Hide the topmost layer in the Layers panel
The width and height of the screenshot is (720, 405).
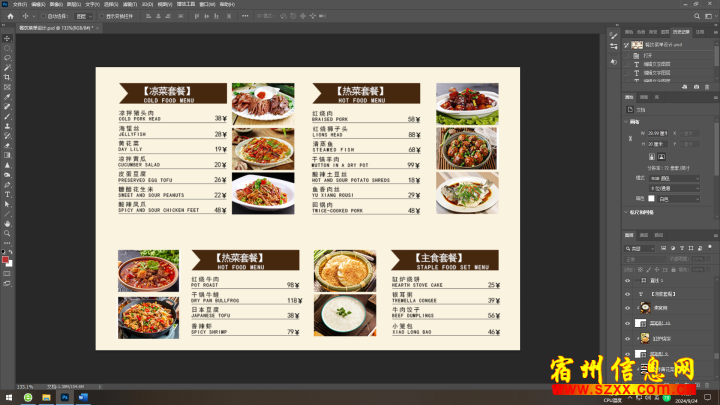point(627,281)
